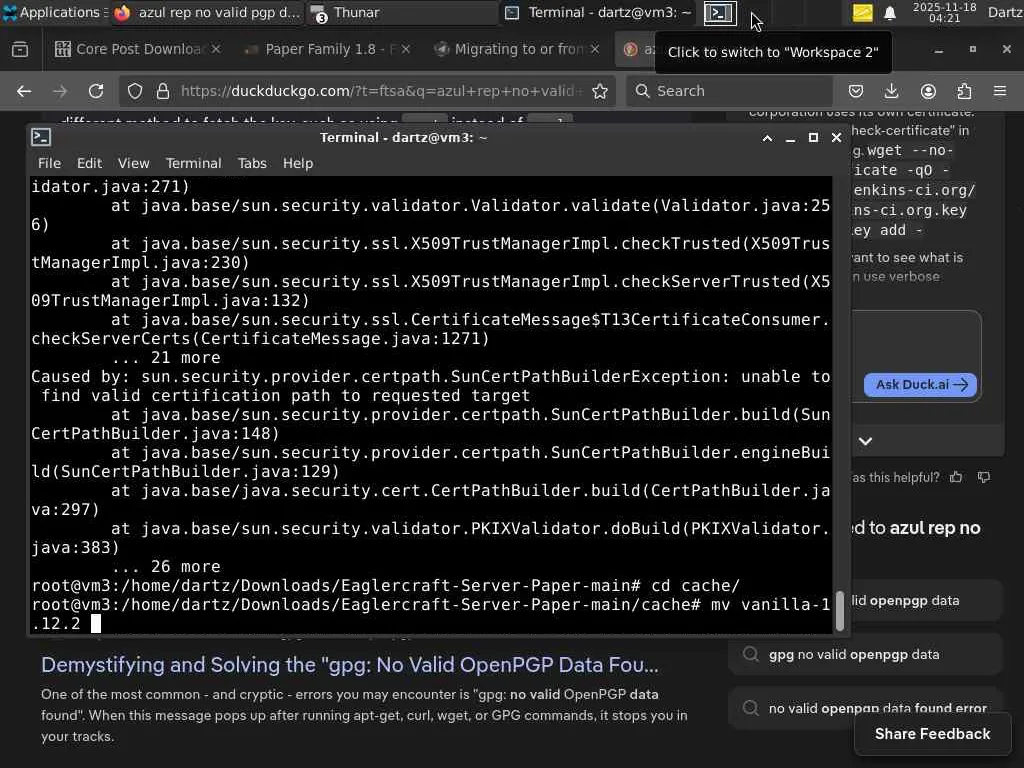Close the Paper Family 1.8 tab

click(406, 49)
